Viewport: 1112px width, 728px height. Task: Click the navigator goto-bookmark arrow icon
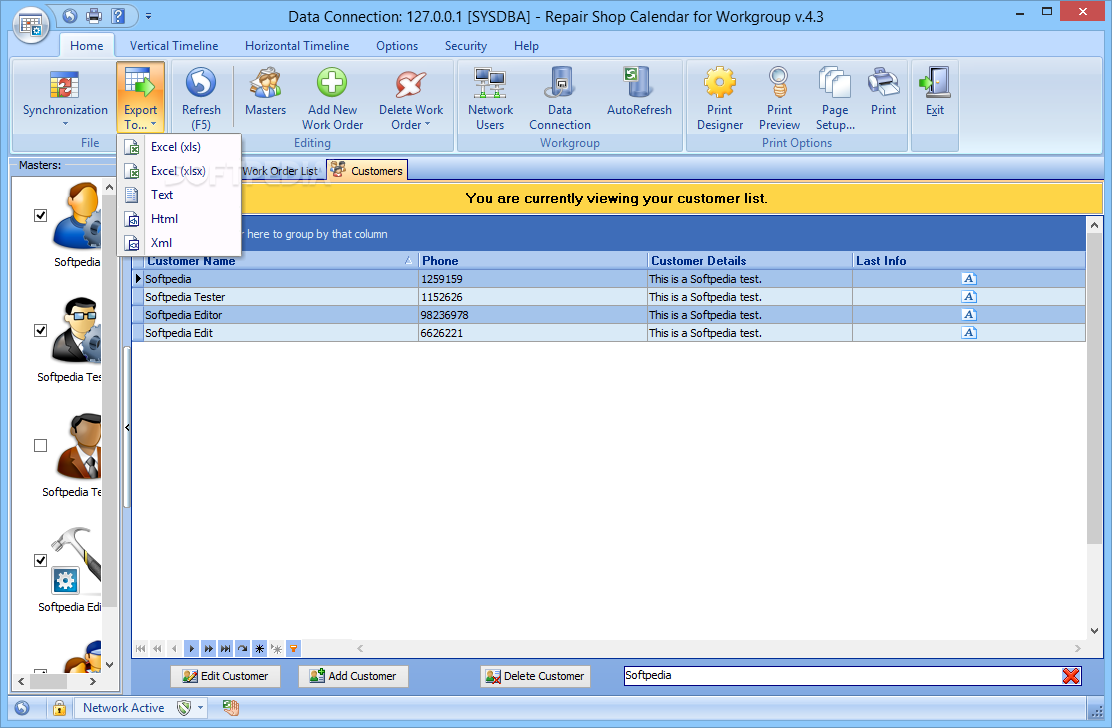tap(277, 649)
